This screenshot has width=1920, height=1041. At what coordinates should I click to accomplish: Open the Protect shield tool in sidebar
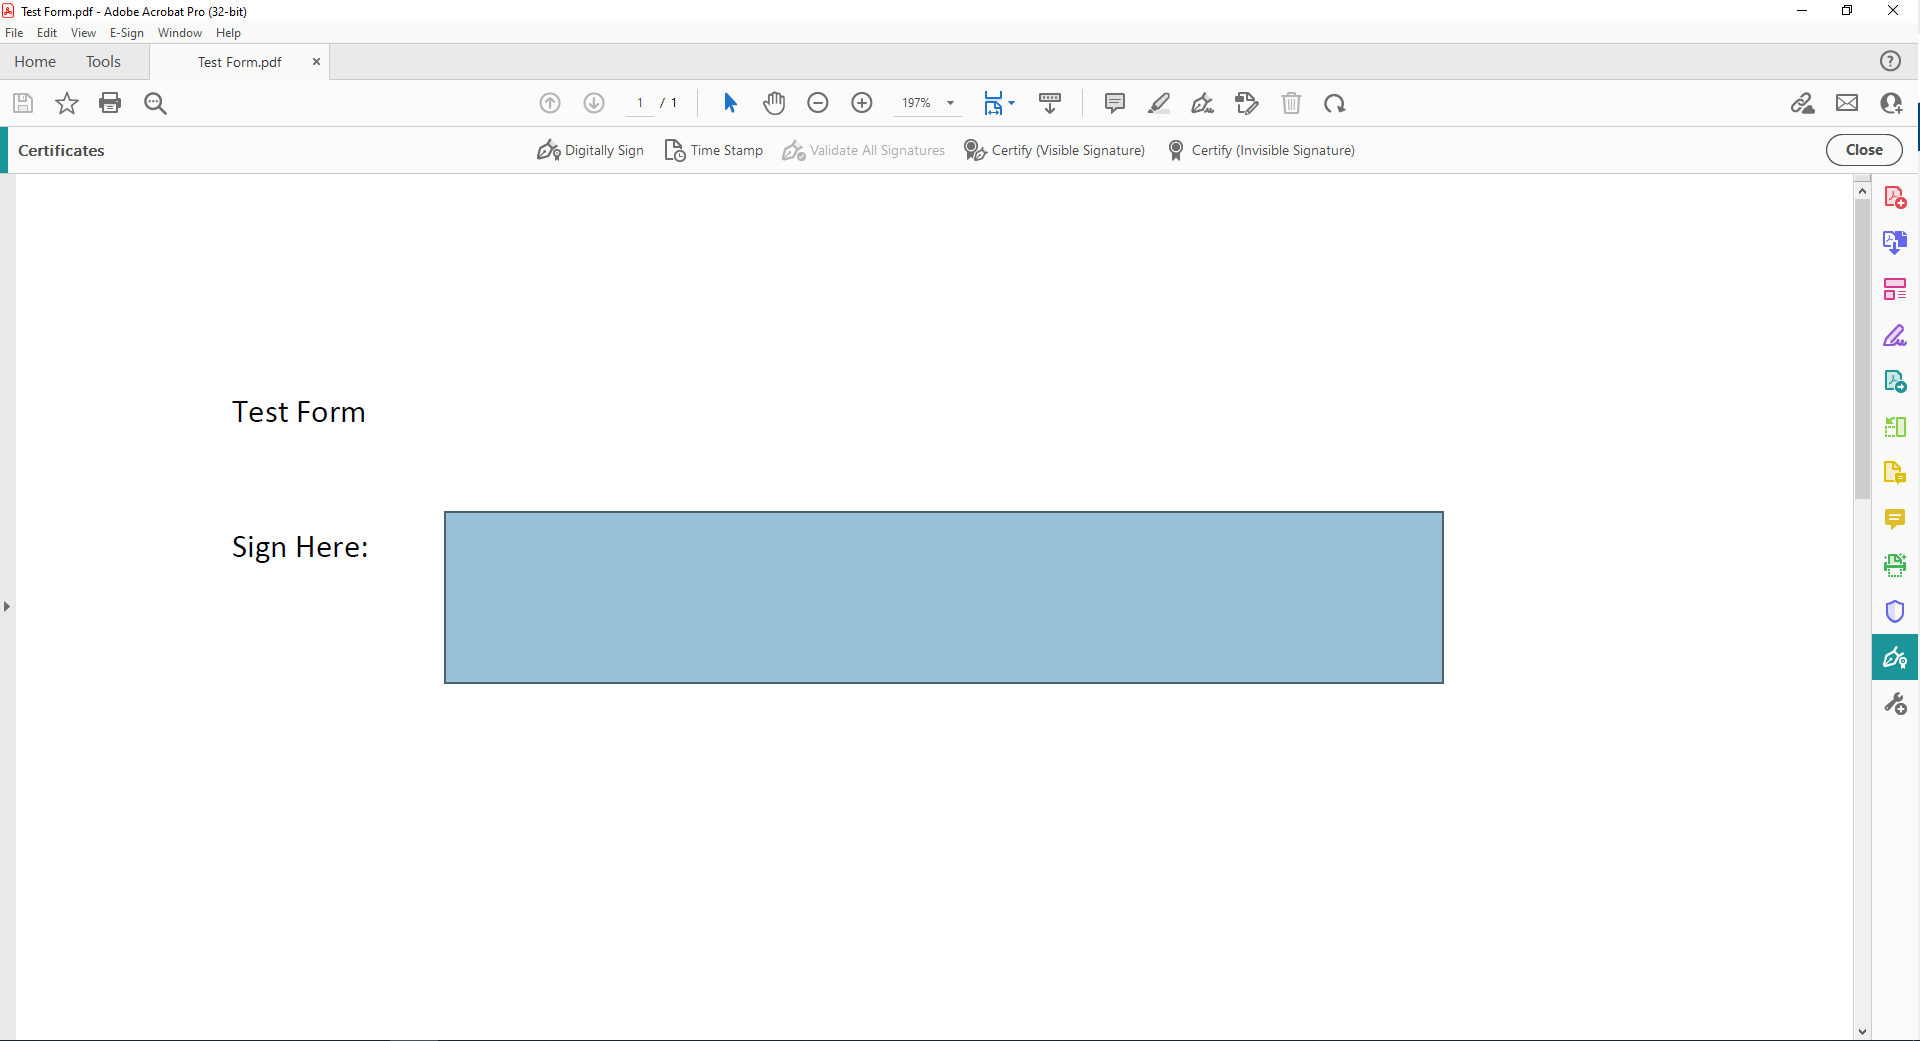(1895, 611)
